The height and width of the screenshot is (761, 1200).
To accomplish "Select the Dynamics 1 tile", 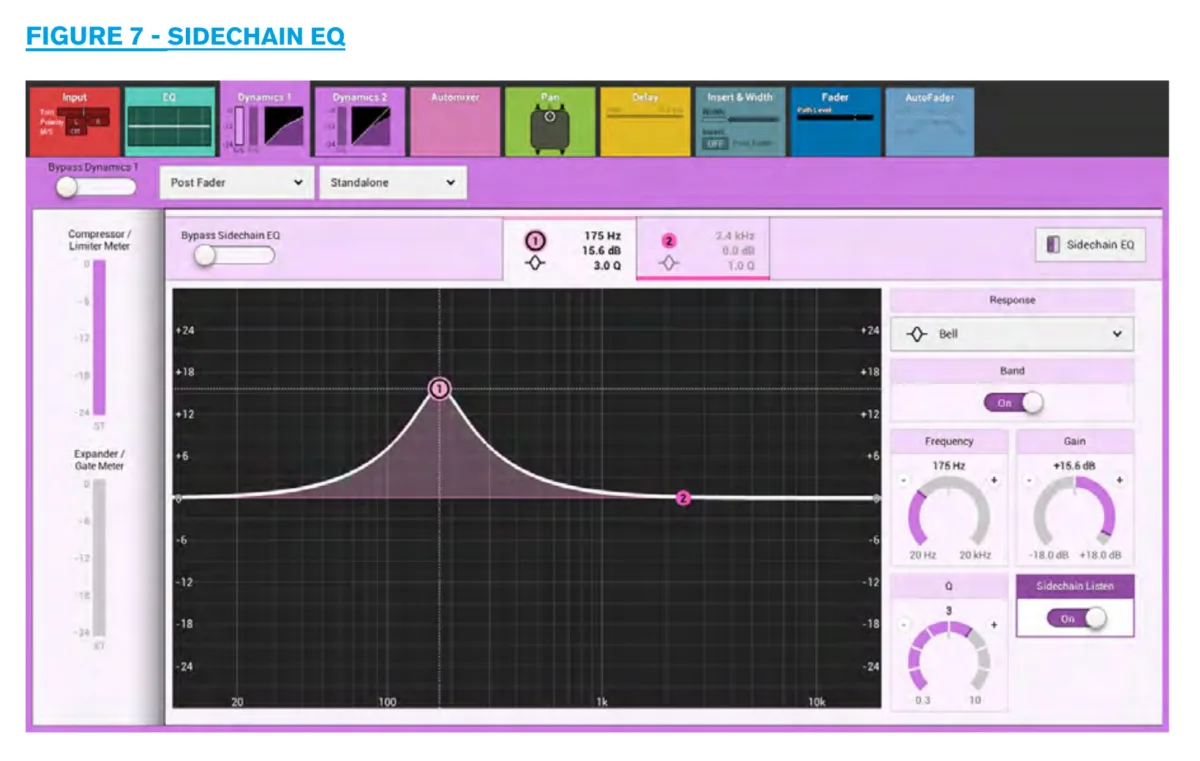I will click(265, 121).
